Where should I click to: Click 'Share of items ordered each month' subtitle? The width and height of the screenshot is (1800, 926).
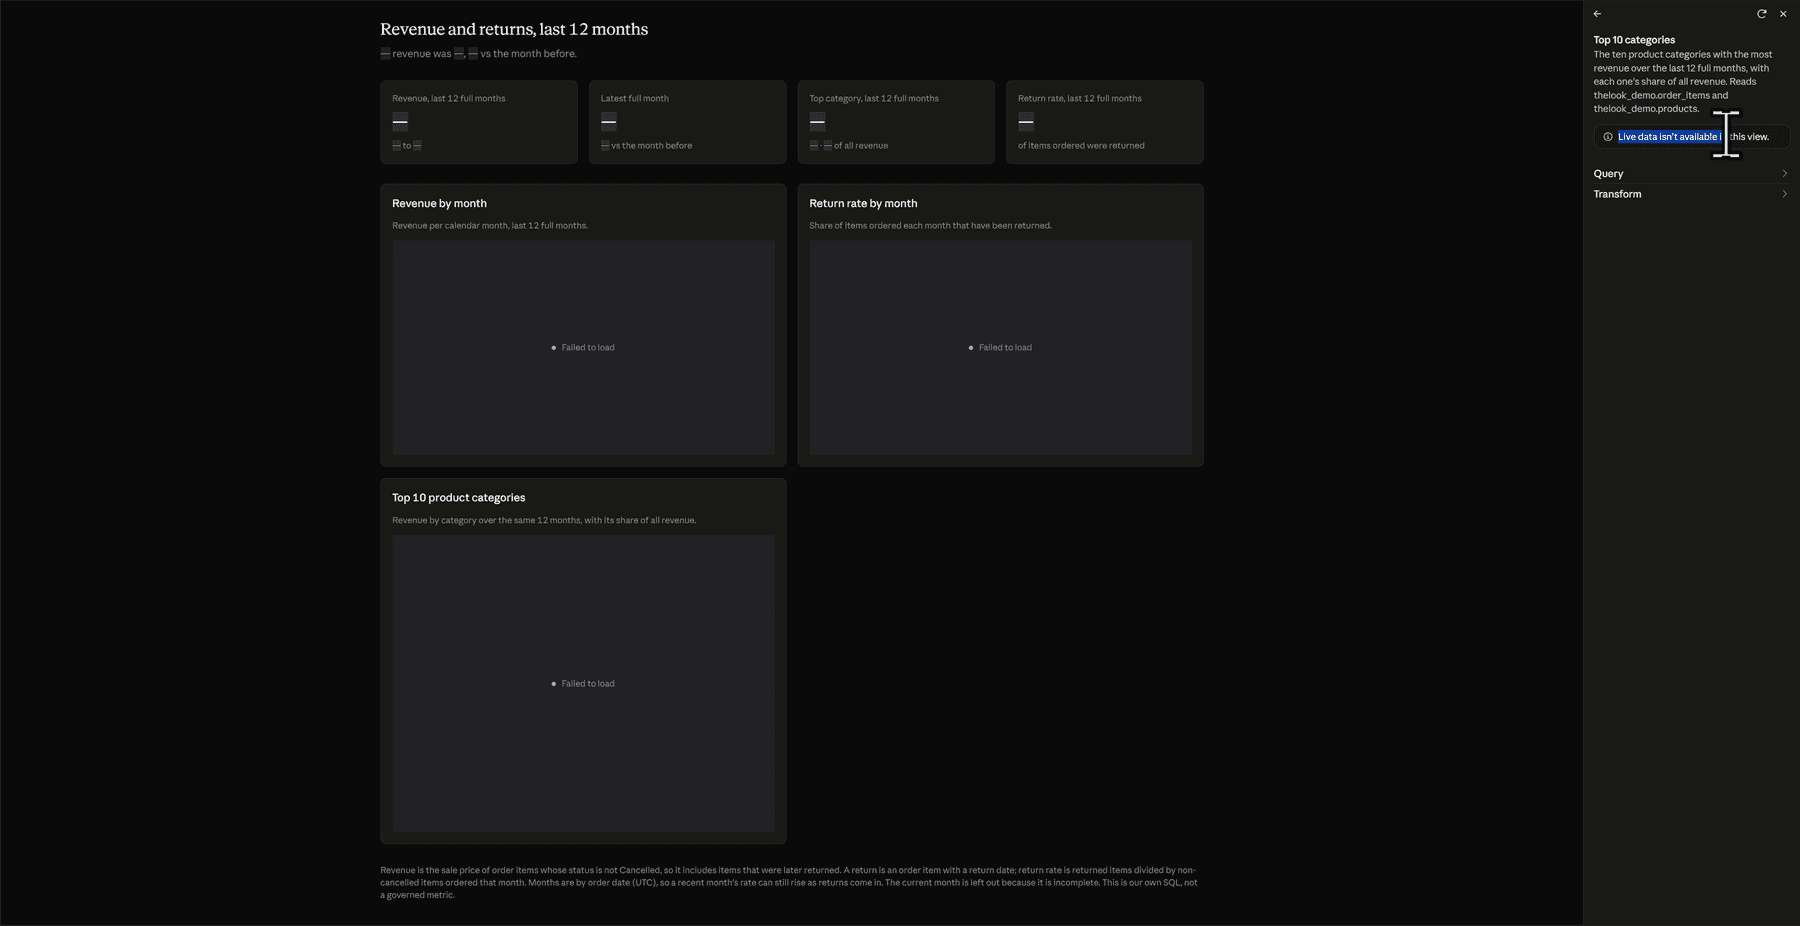(x=930, y=225)
